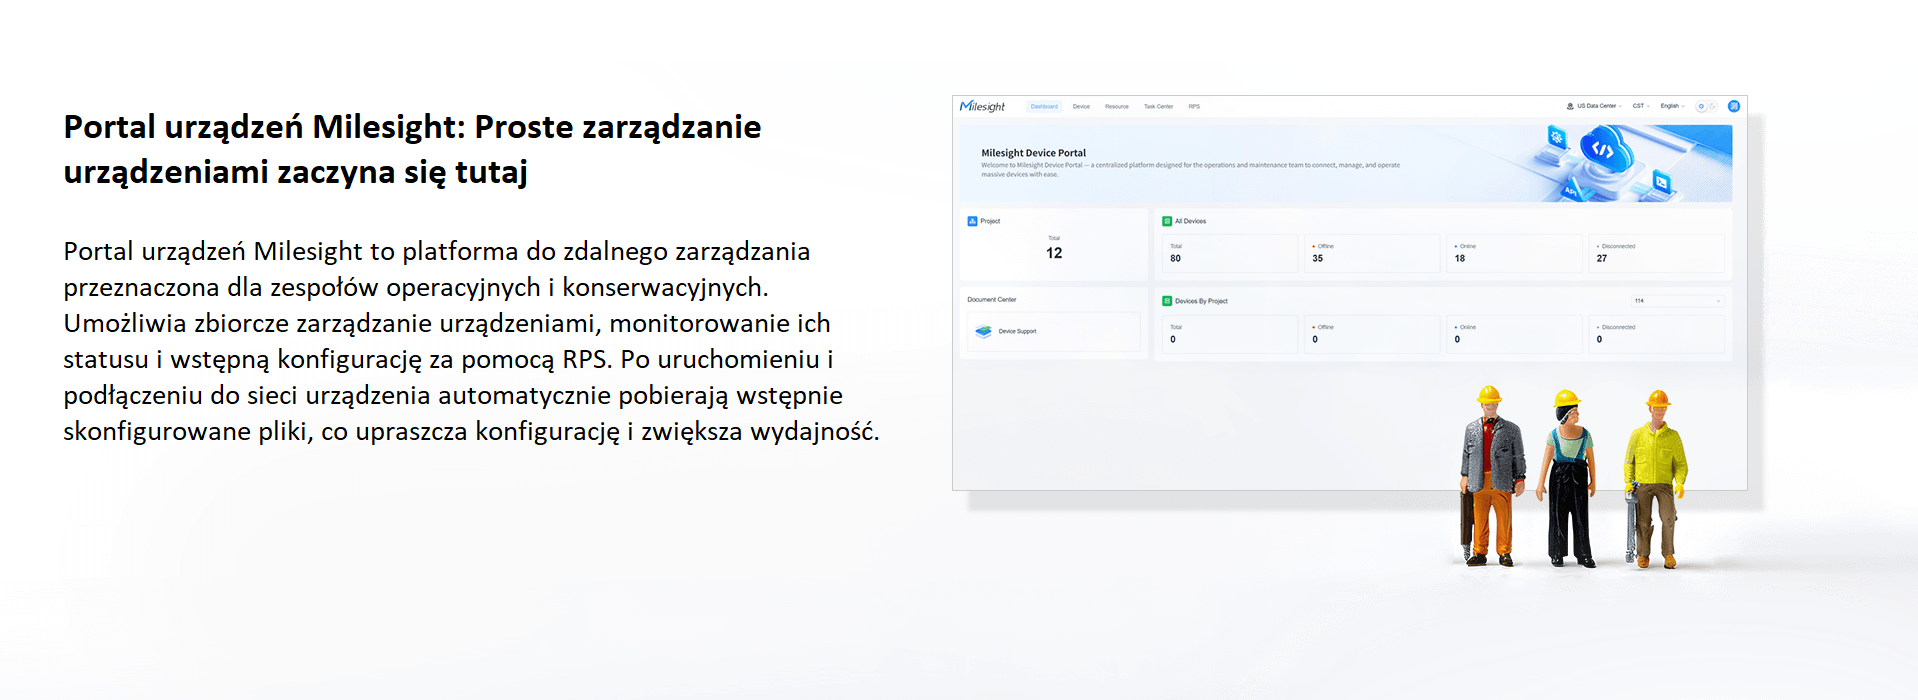Click the green All Devices icon
The width and height of the screenshot is (1918, 700).
point(1166,221)
